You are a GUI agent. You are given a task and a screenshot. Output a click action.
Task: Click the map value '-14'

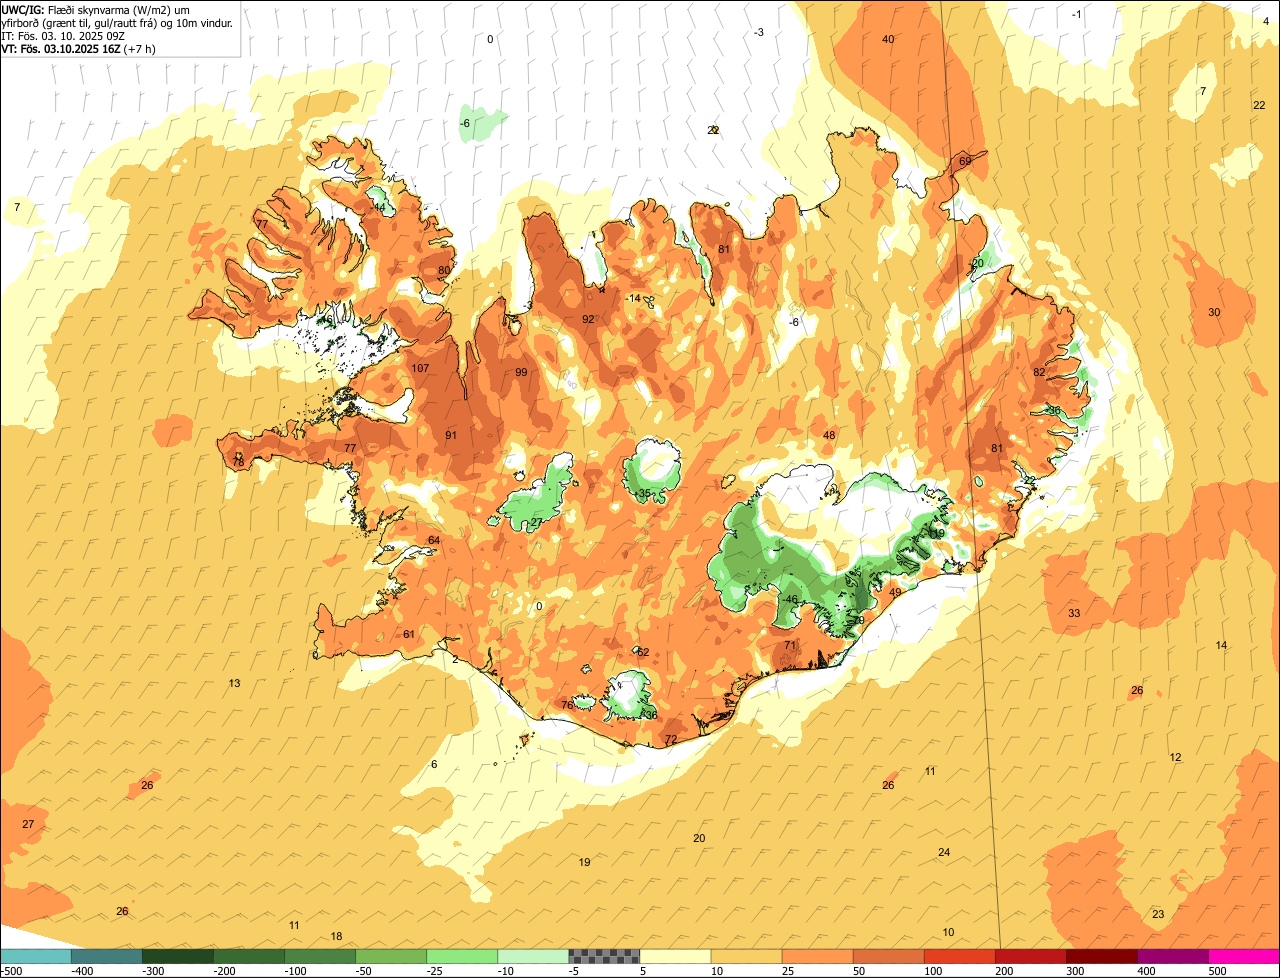coord(633,298)
